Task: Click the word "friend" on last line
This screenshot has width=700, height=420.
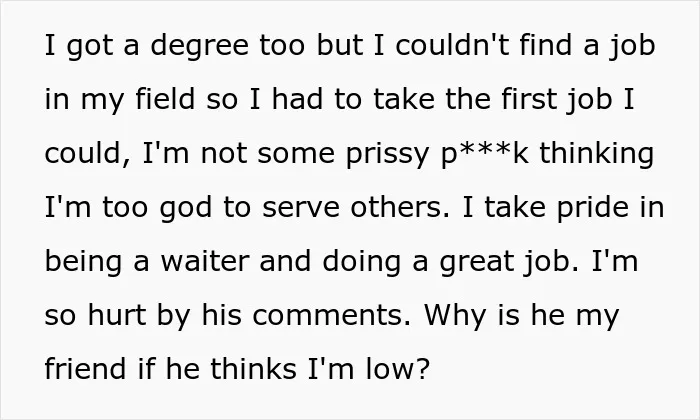Action: click(x=85, y=369)
